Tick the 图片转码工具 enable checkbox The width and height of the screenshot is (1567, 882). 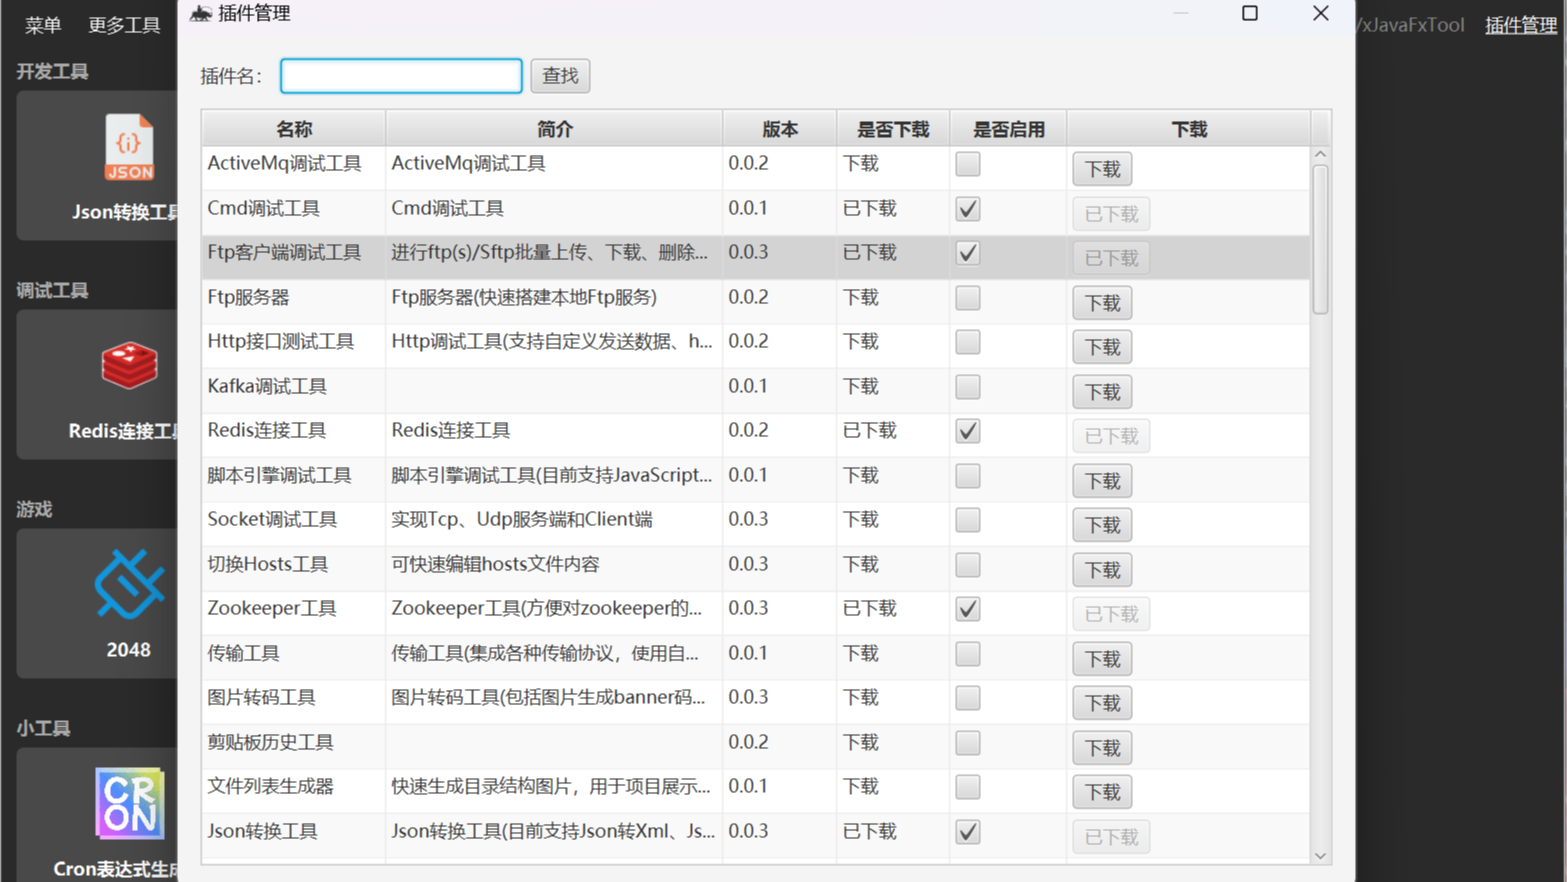click(967, 698)
